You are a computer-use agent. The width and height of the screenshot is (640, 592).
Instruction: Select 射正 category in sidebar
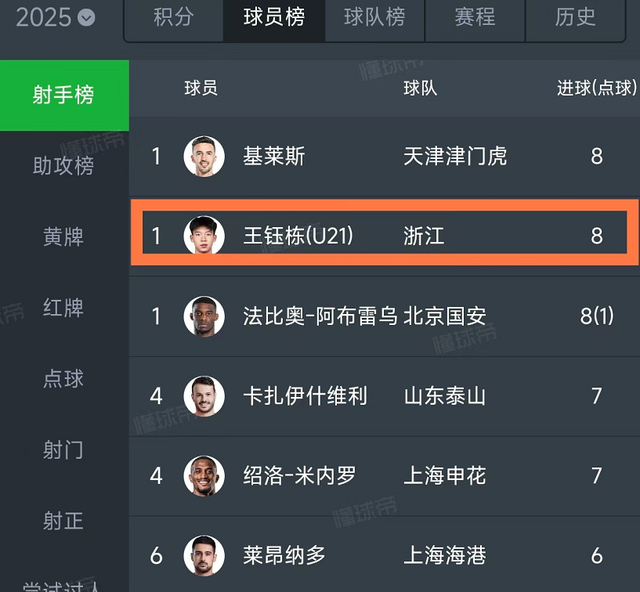(64, 521)
